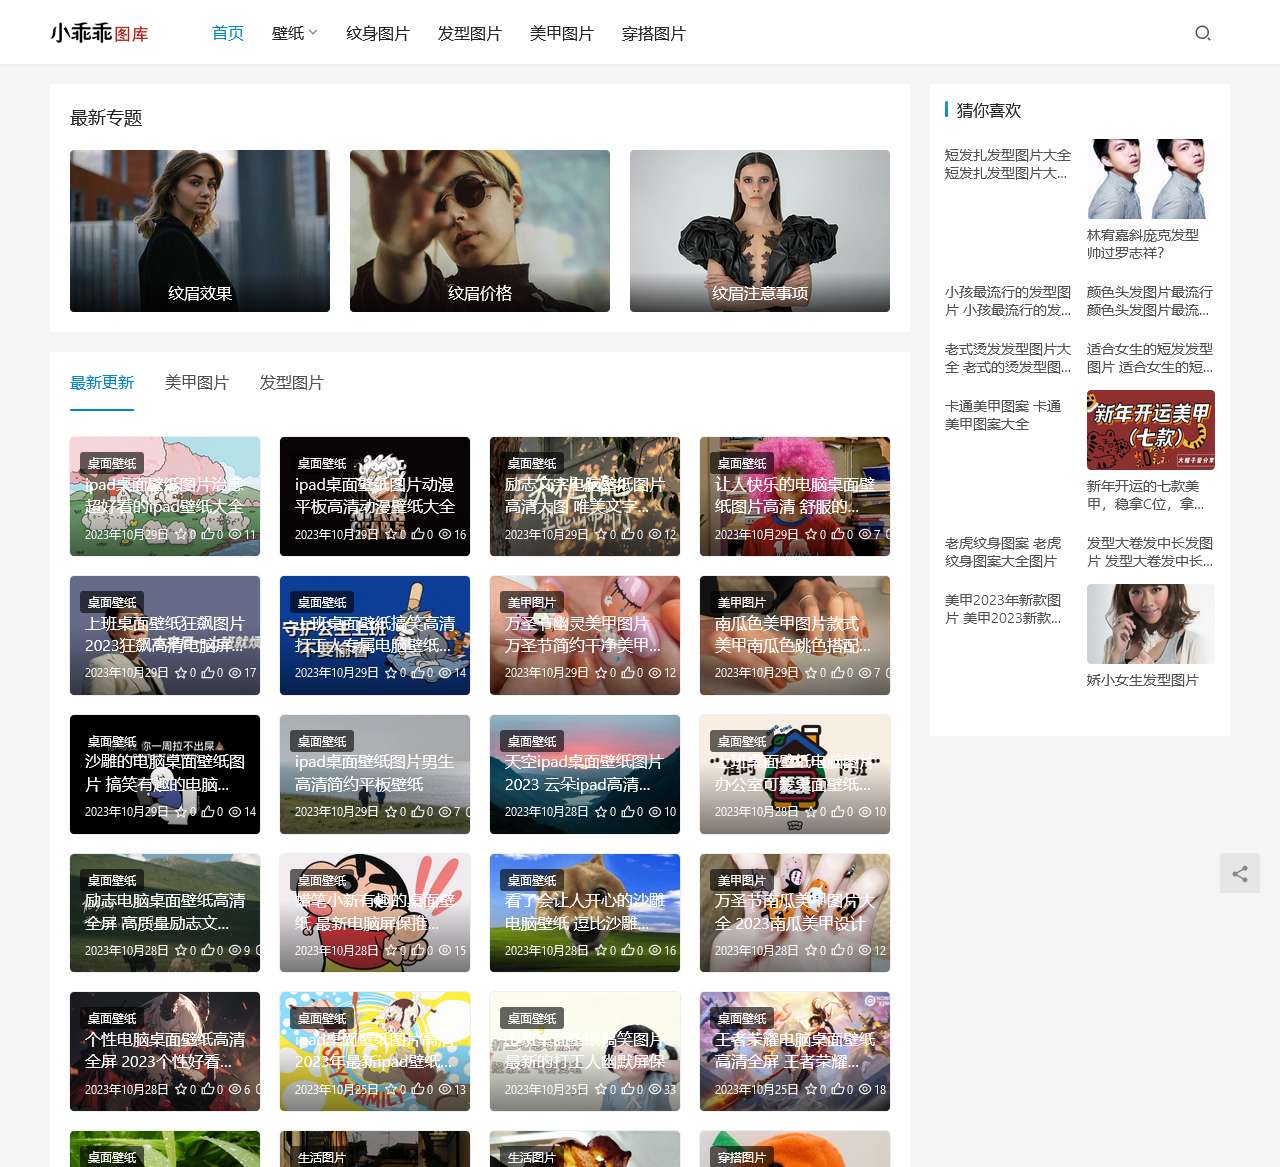Open sidebar link 短发扎发型图片大全
Viewport: 1280px width, 1167px height.
point(1008,164)
